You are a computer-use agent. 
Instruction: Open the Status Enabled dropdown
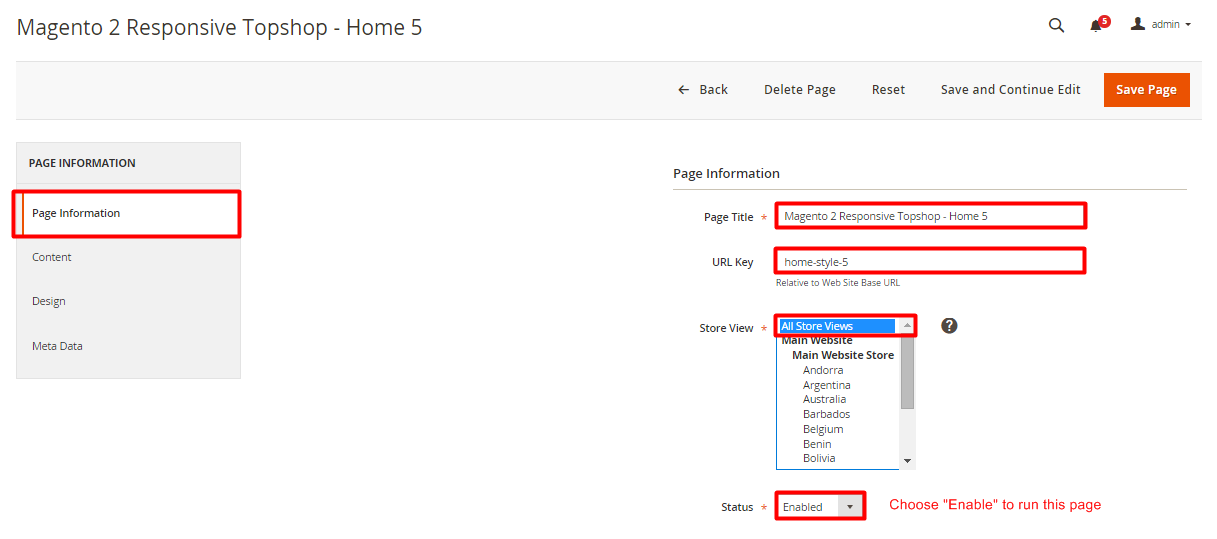coord(819,506)
